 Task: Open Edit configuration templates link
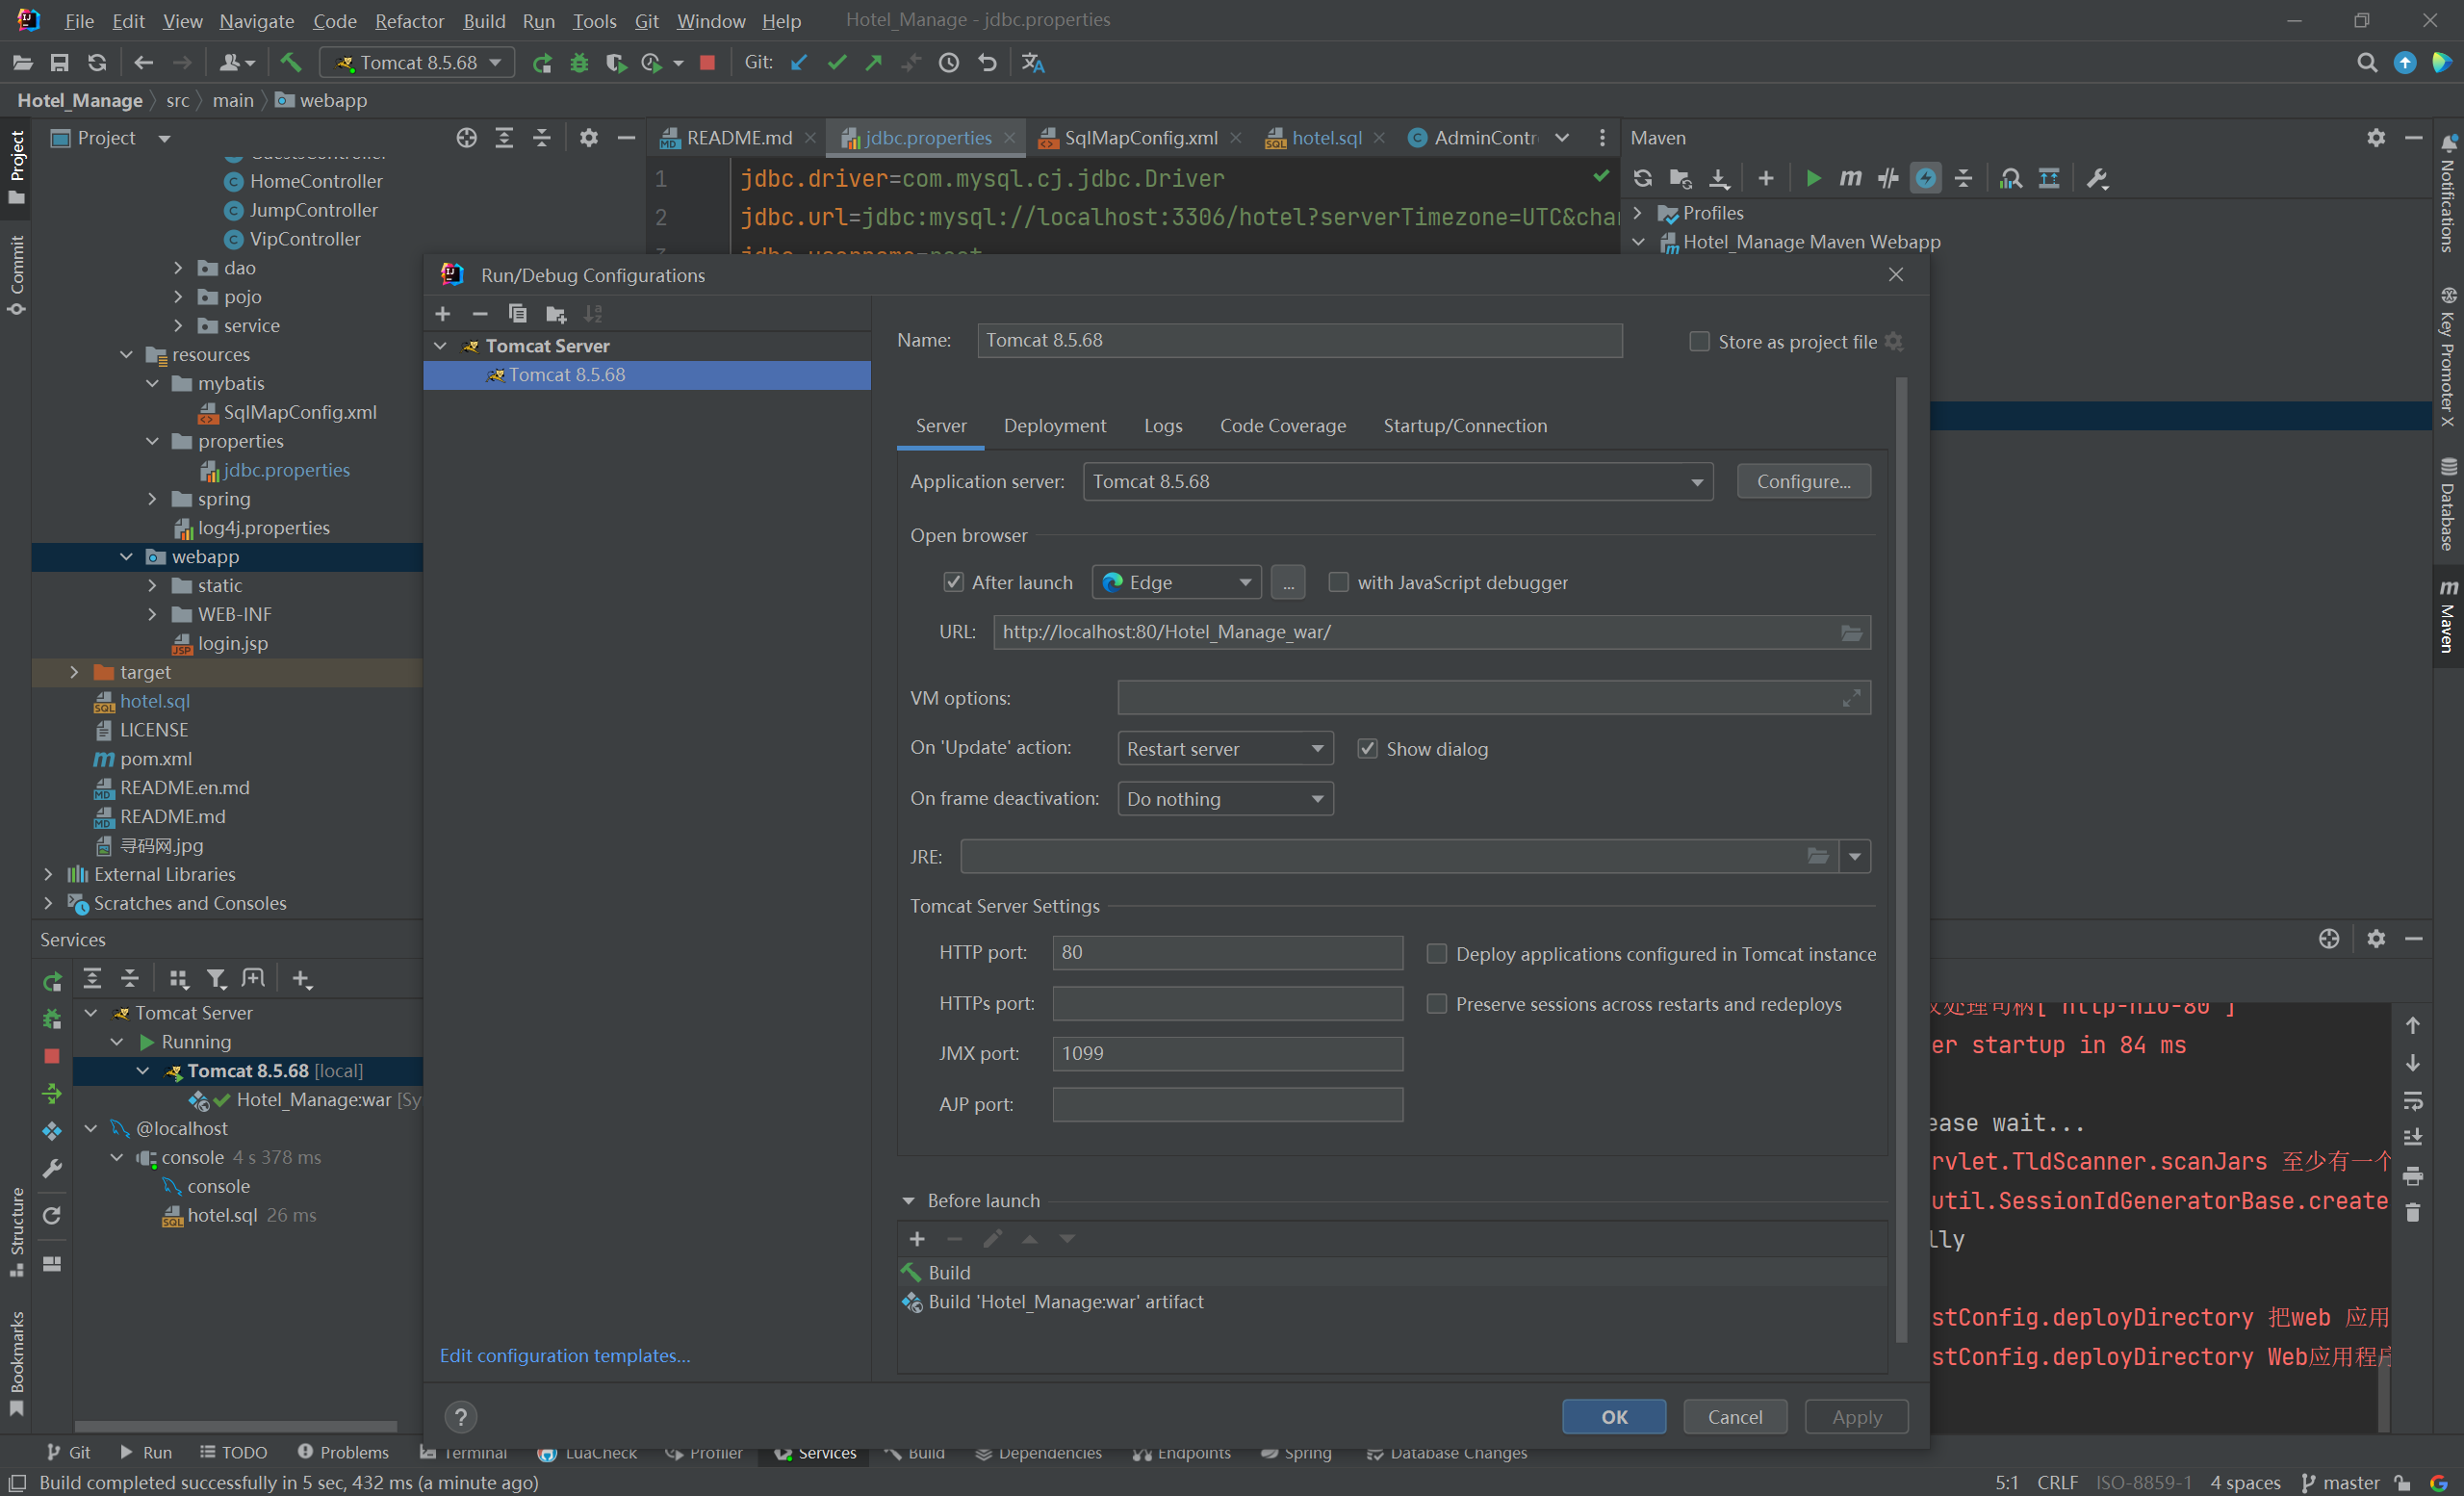coord(565,1356)
